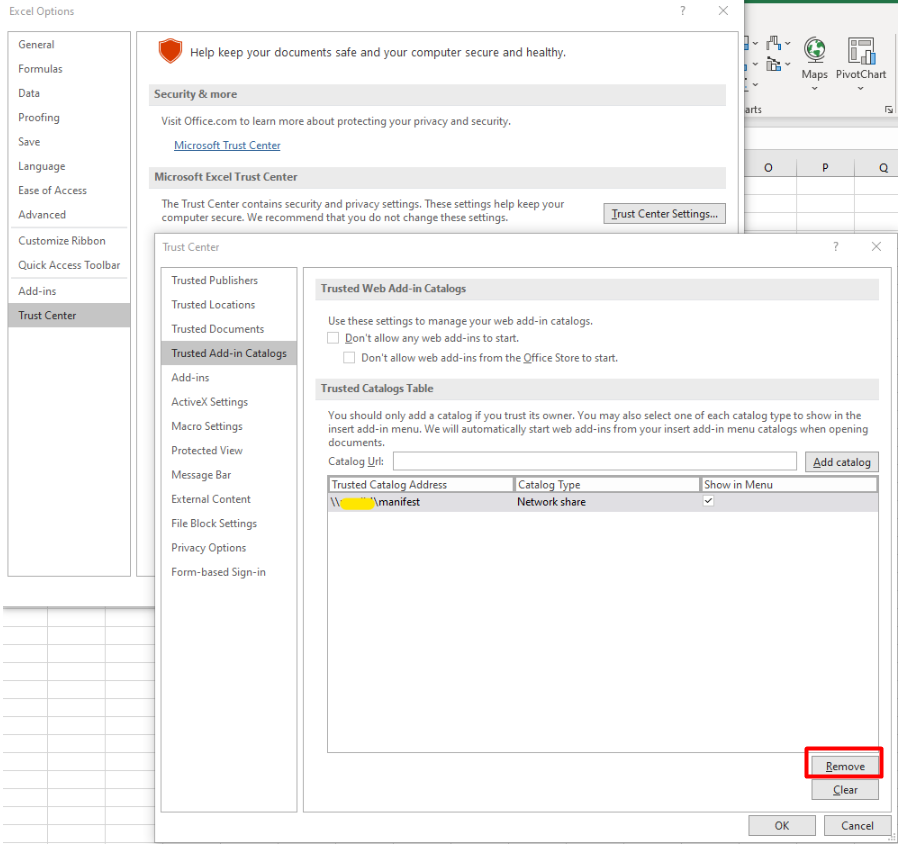
Task: Expand the waterfall chart dropdown arrow
Action: pyautogui.click(x=788, y=43)
